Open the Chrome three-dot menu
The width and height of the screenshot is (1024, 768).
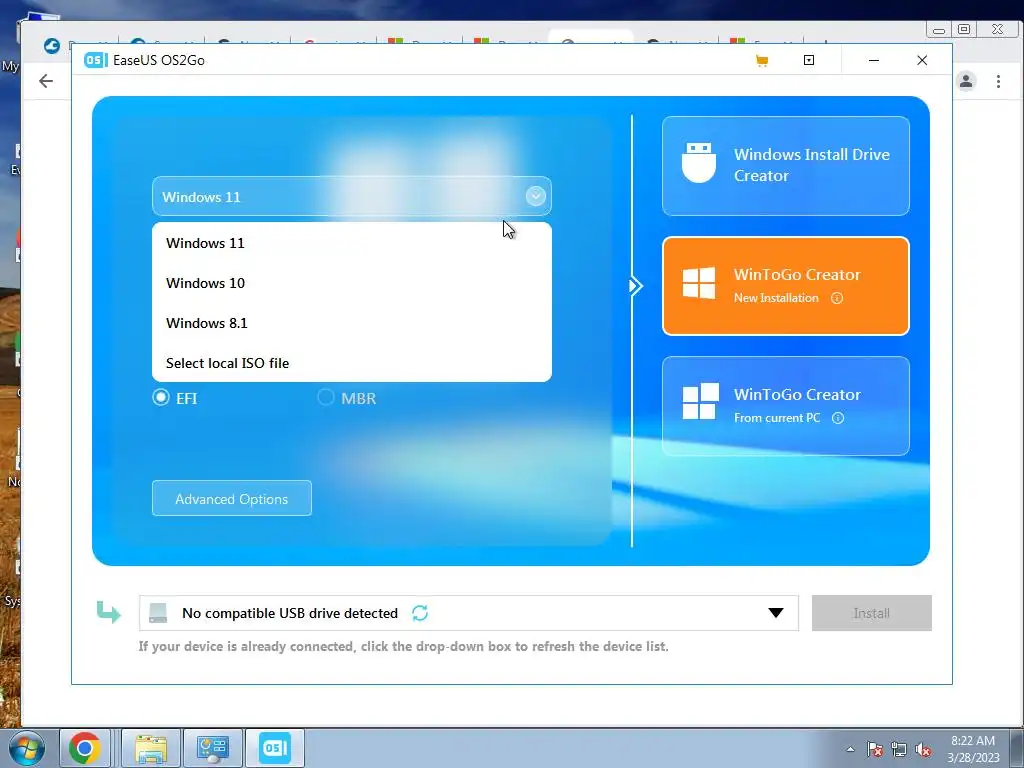998,81
